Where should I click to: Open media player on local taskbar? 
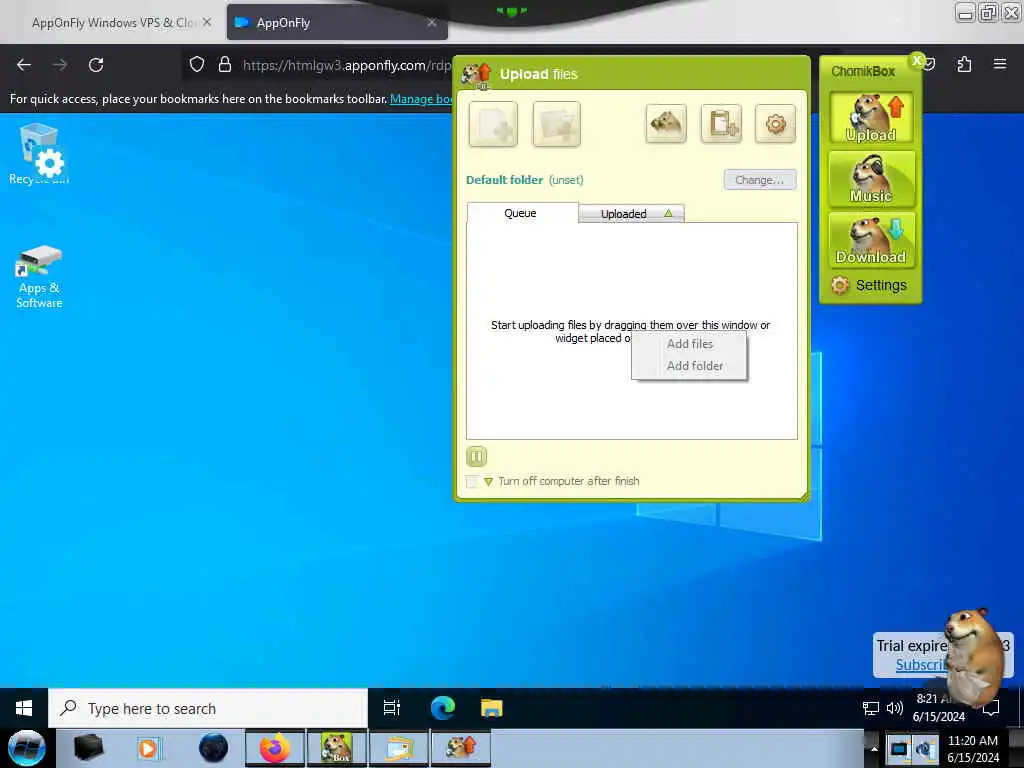148,748
